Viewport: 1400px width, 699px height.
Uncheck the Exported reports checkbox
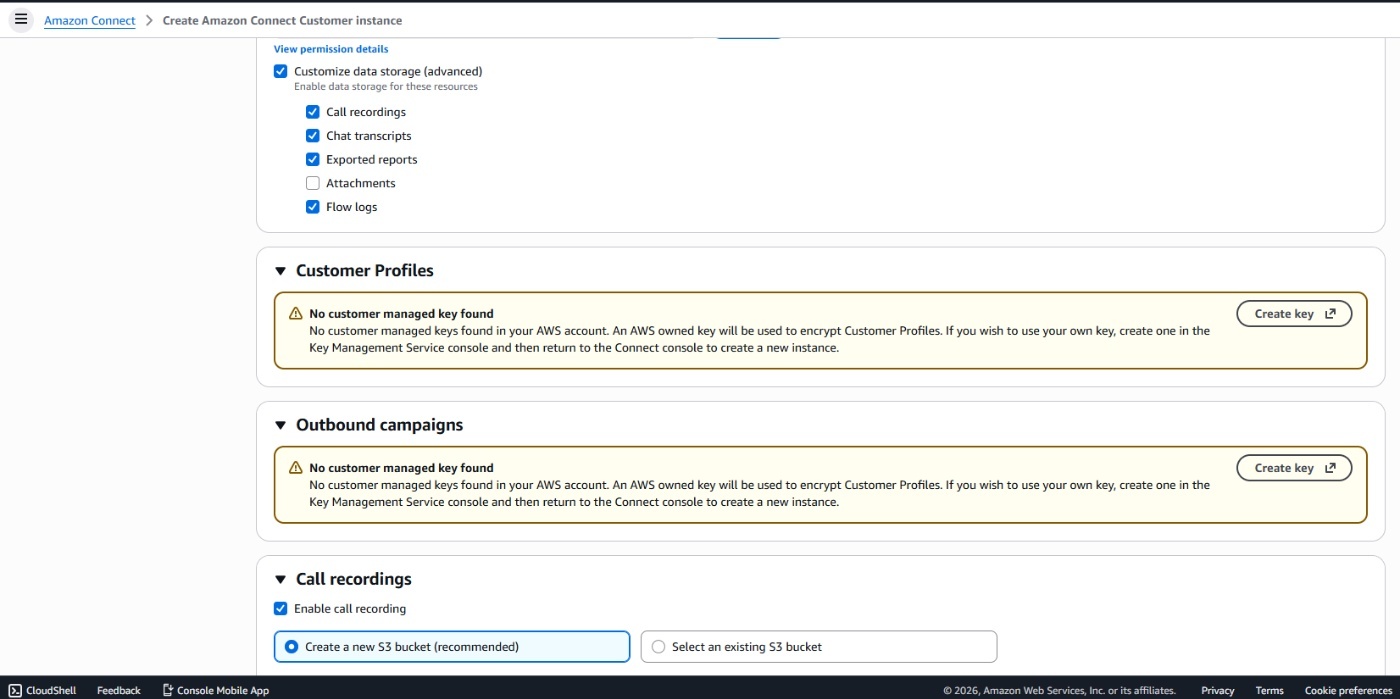[313, 159]
